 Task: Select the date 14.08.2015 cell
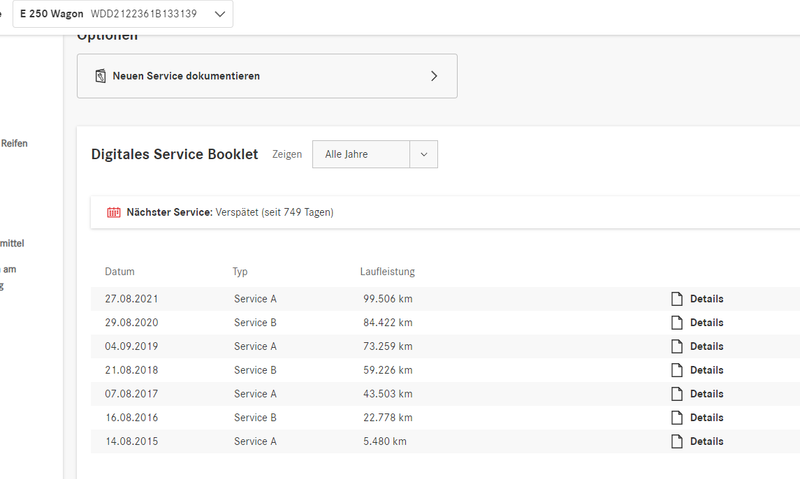tap(132, 441)
